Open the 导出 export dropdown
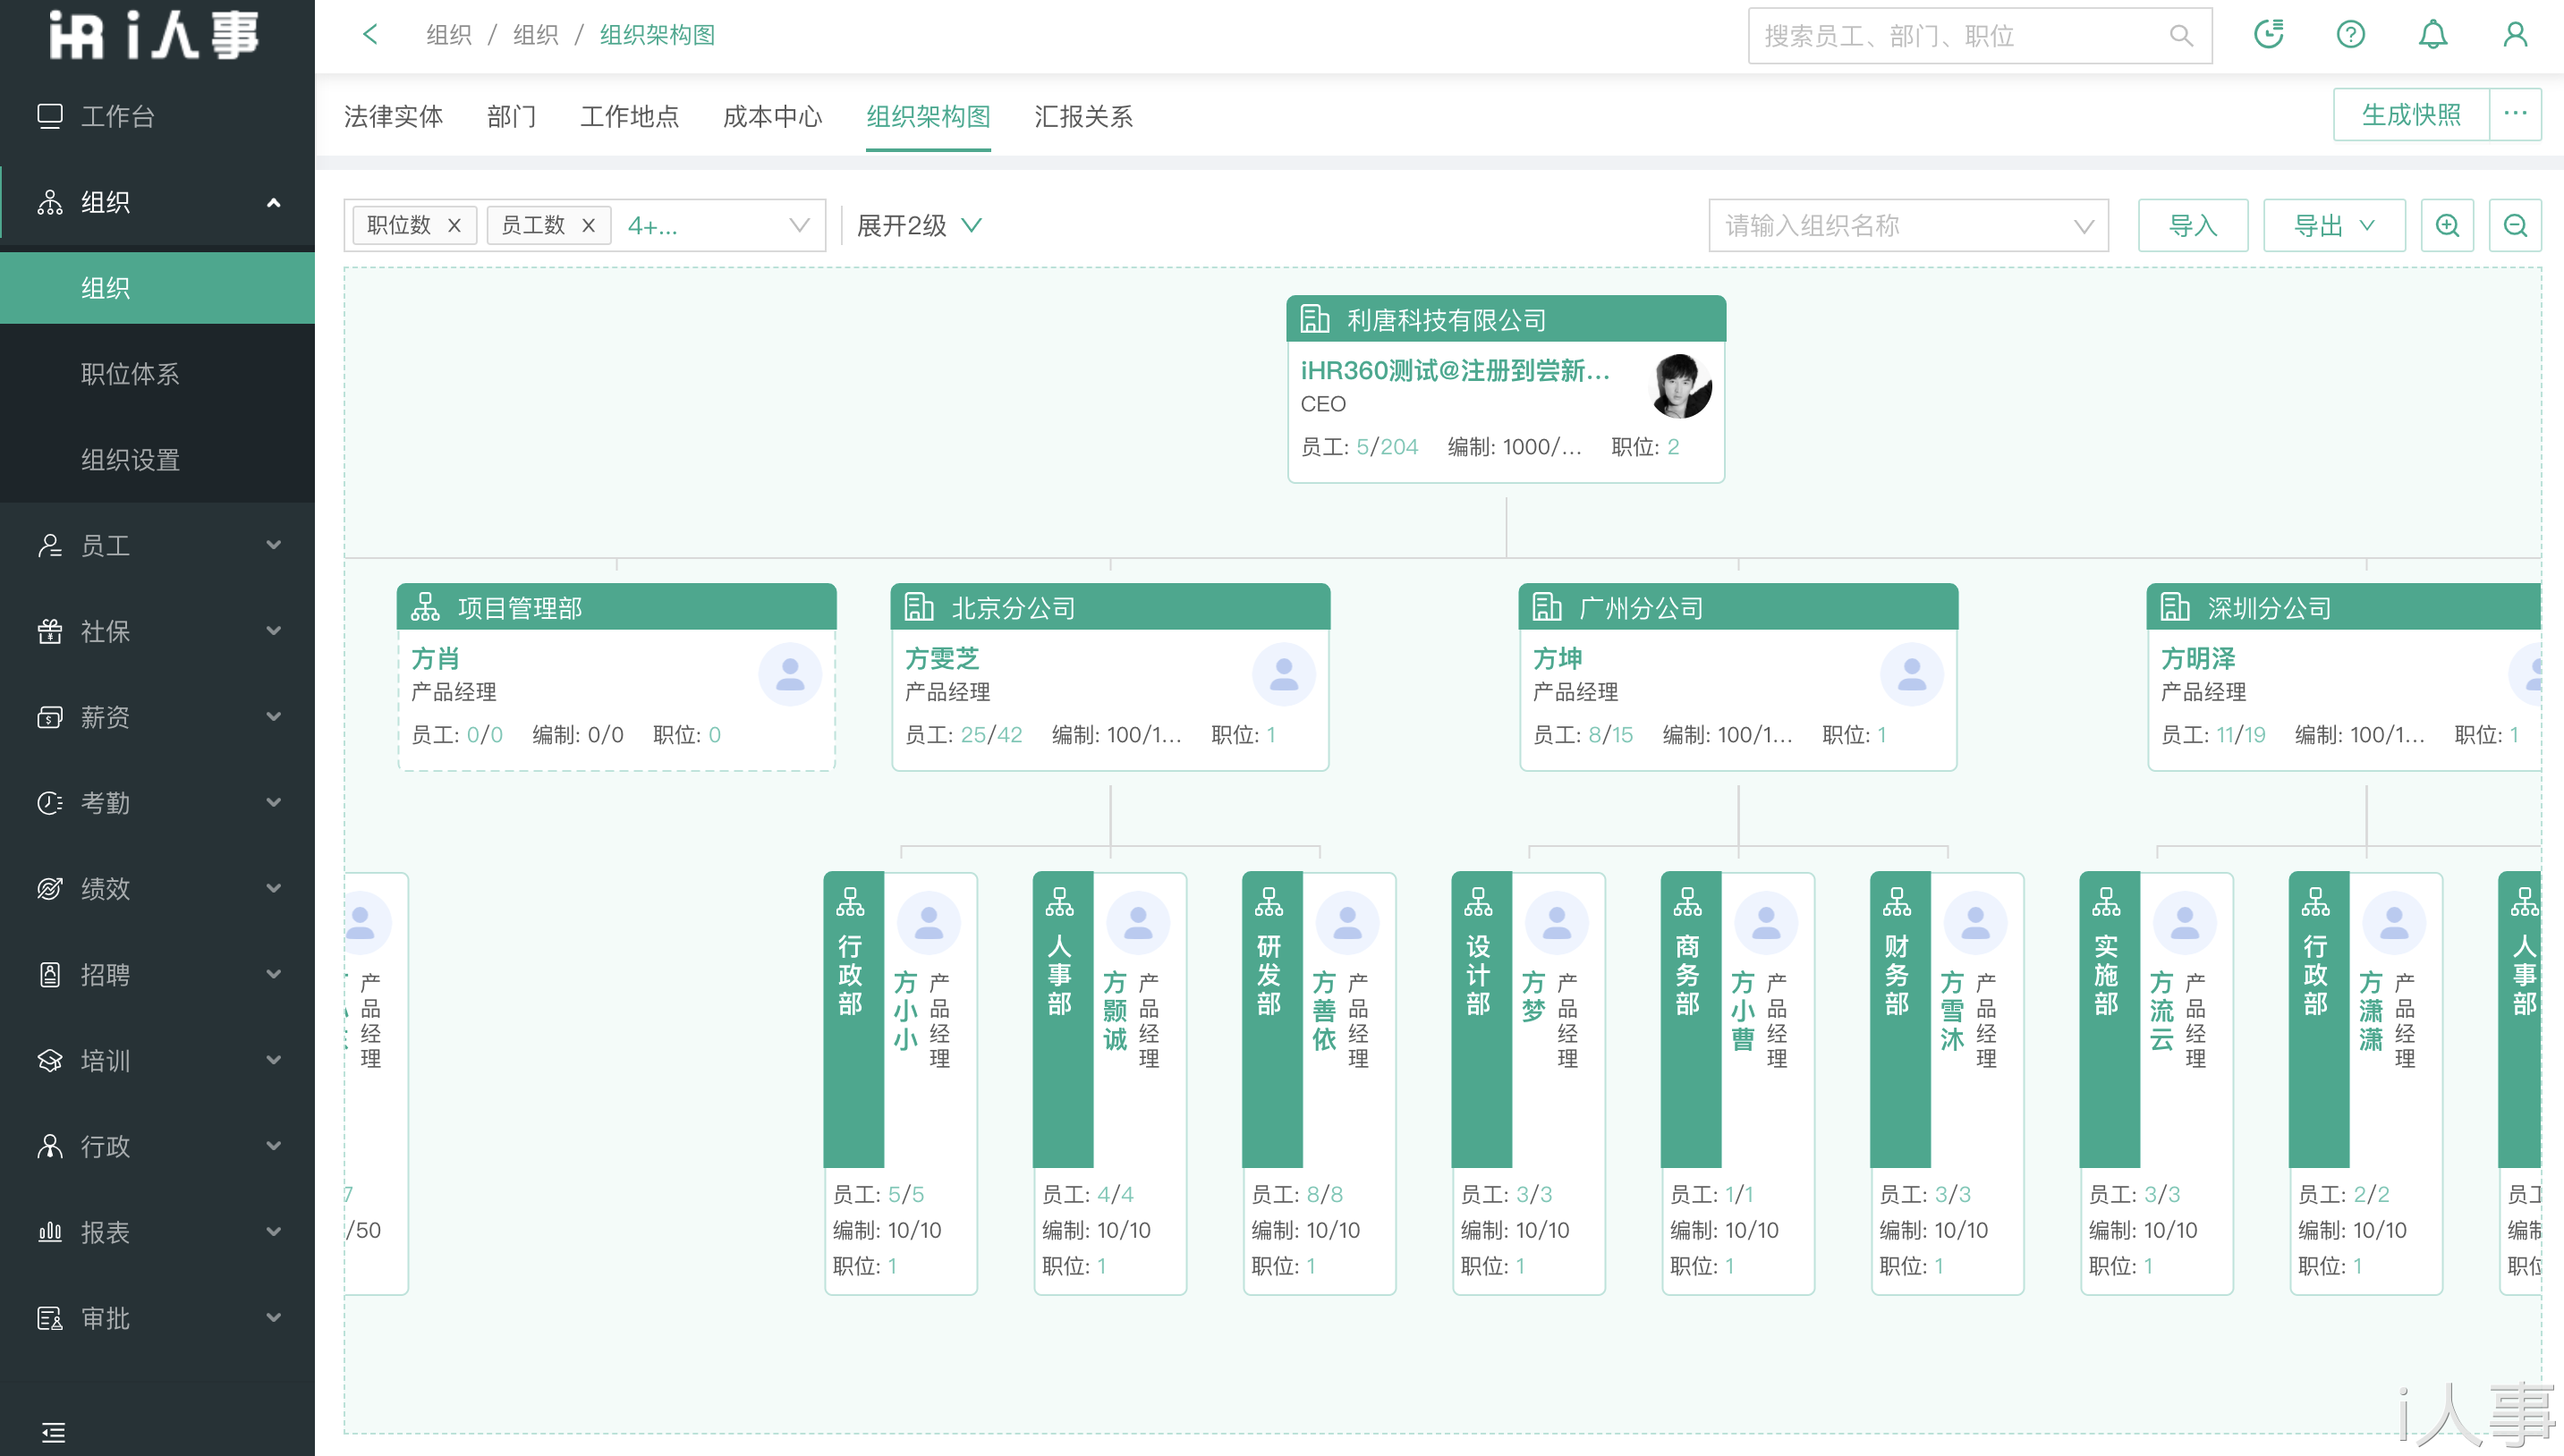The height and width of the screenshot is (1456, 2564). pyautogui.click(x=2333, y=225)
